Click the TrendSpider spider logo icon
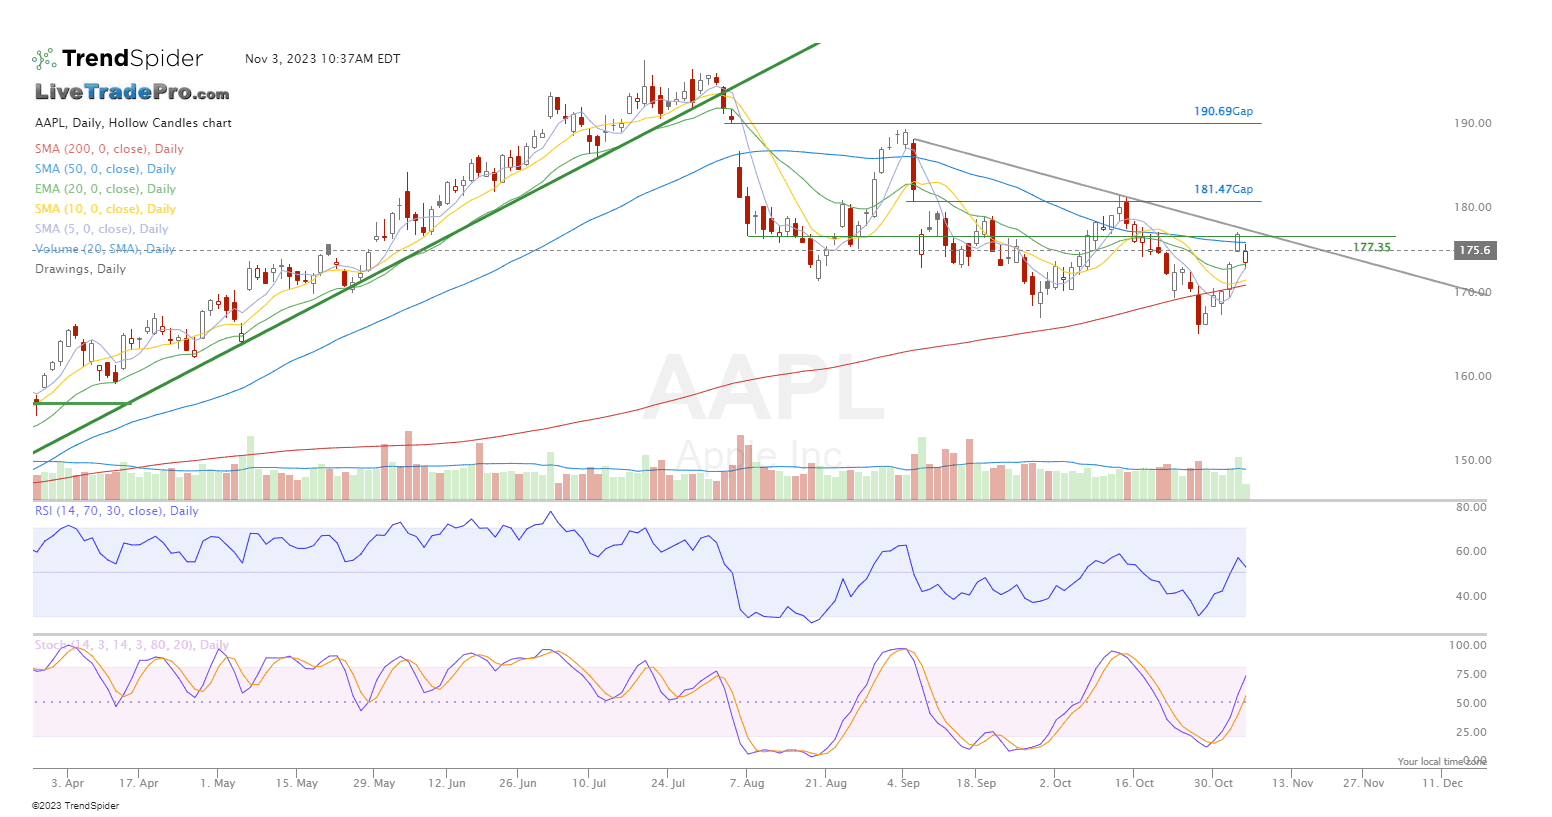This screenshot has width=1552, height=817. coord(44,59)
